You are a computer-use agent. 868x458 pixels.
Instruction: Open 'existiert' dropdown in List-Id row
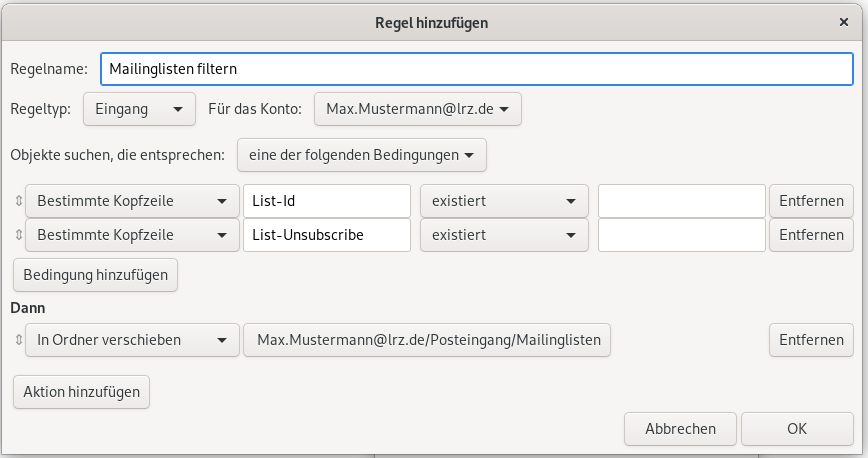(503, 201)
